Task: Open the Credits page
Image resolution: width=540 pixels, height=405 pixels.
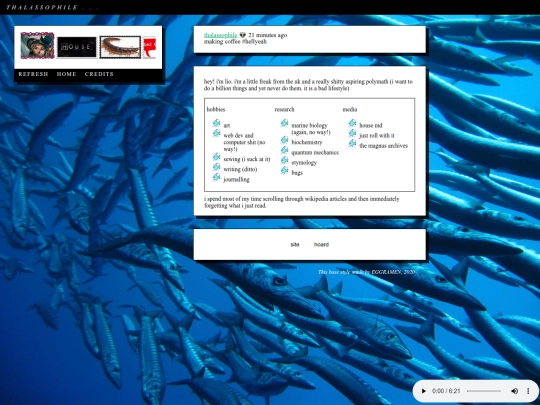Action: [x=99, y=74]
